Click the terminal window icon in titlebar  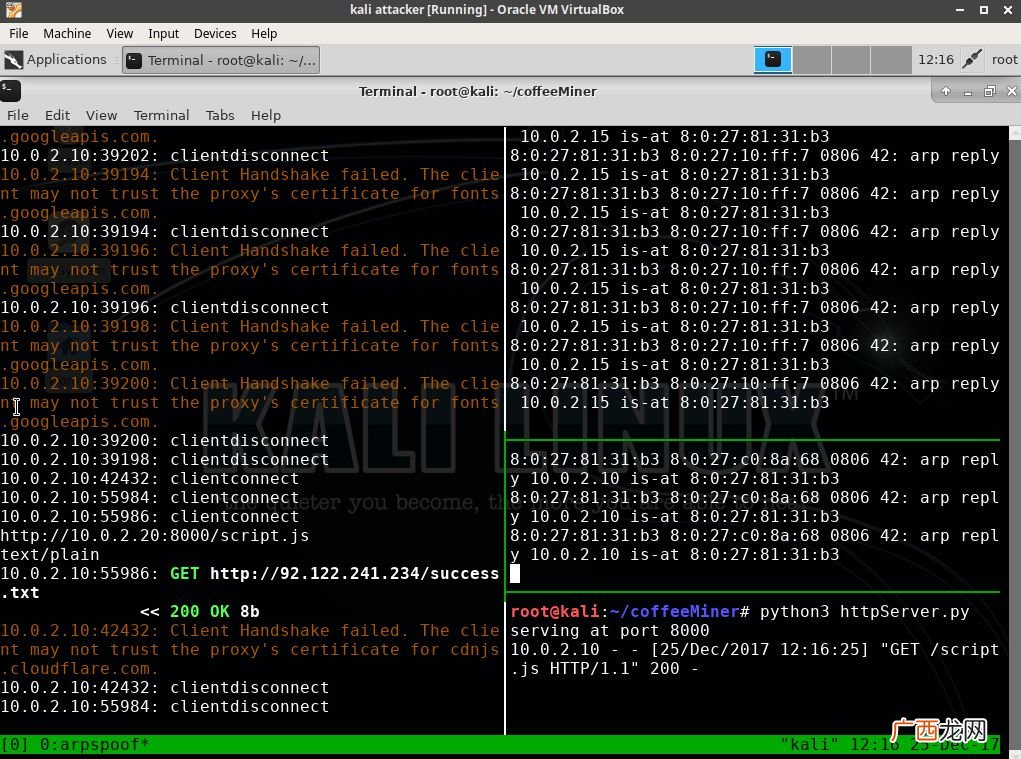10,91
